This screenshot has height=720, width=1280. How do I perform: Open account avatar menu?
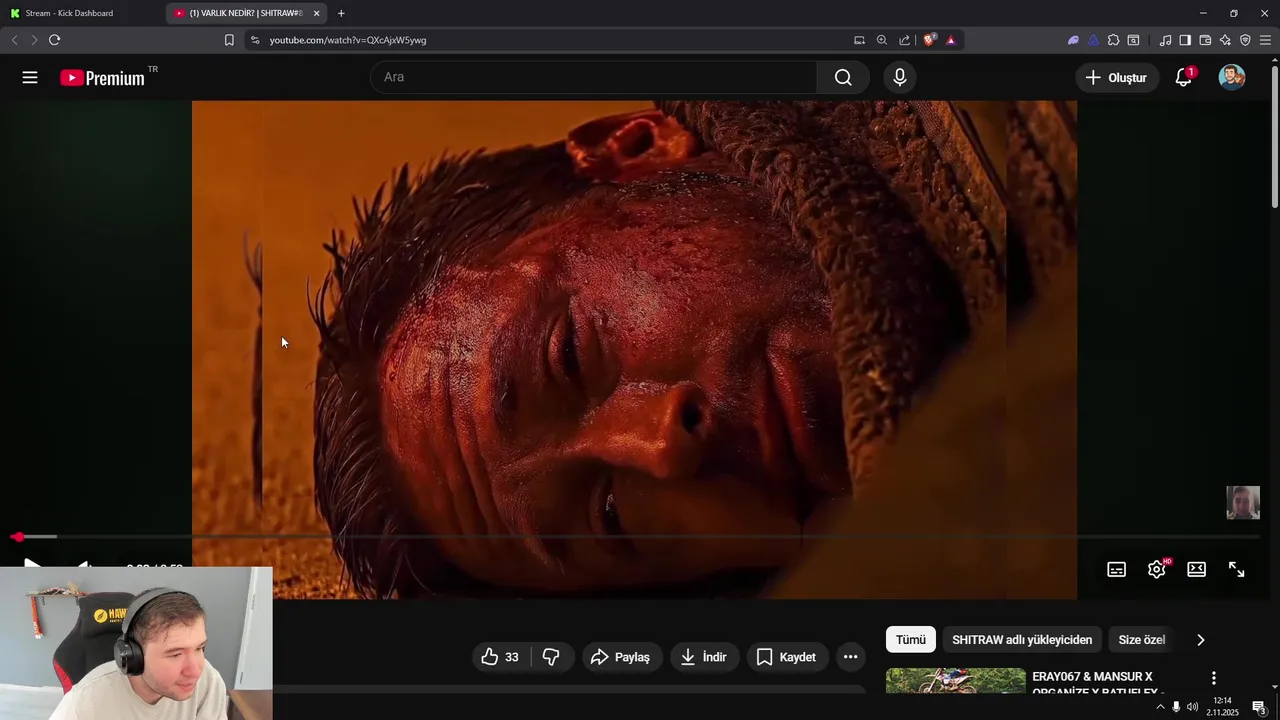tap(1232, 77)
